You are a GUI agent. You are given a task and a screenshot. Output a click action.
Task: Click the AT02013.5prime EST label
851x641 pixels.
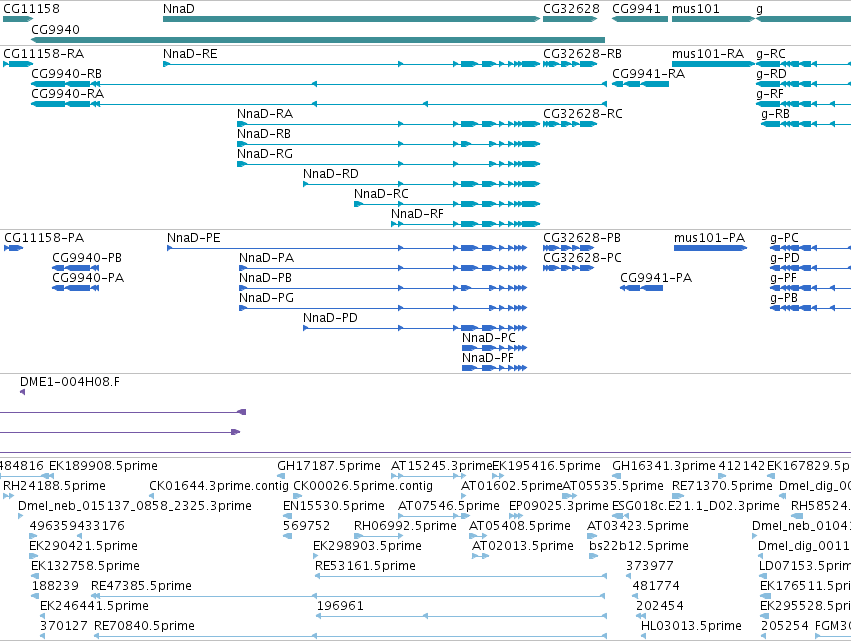[x=523, y=546]
